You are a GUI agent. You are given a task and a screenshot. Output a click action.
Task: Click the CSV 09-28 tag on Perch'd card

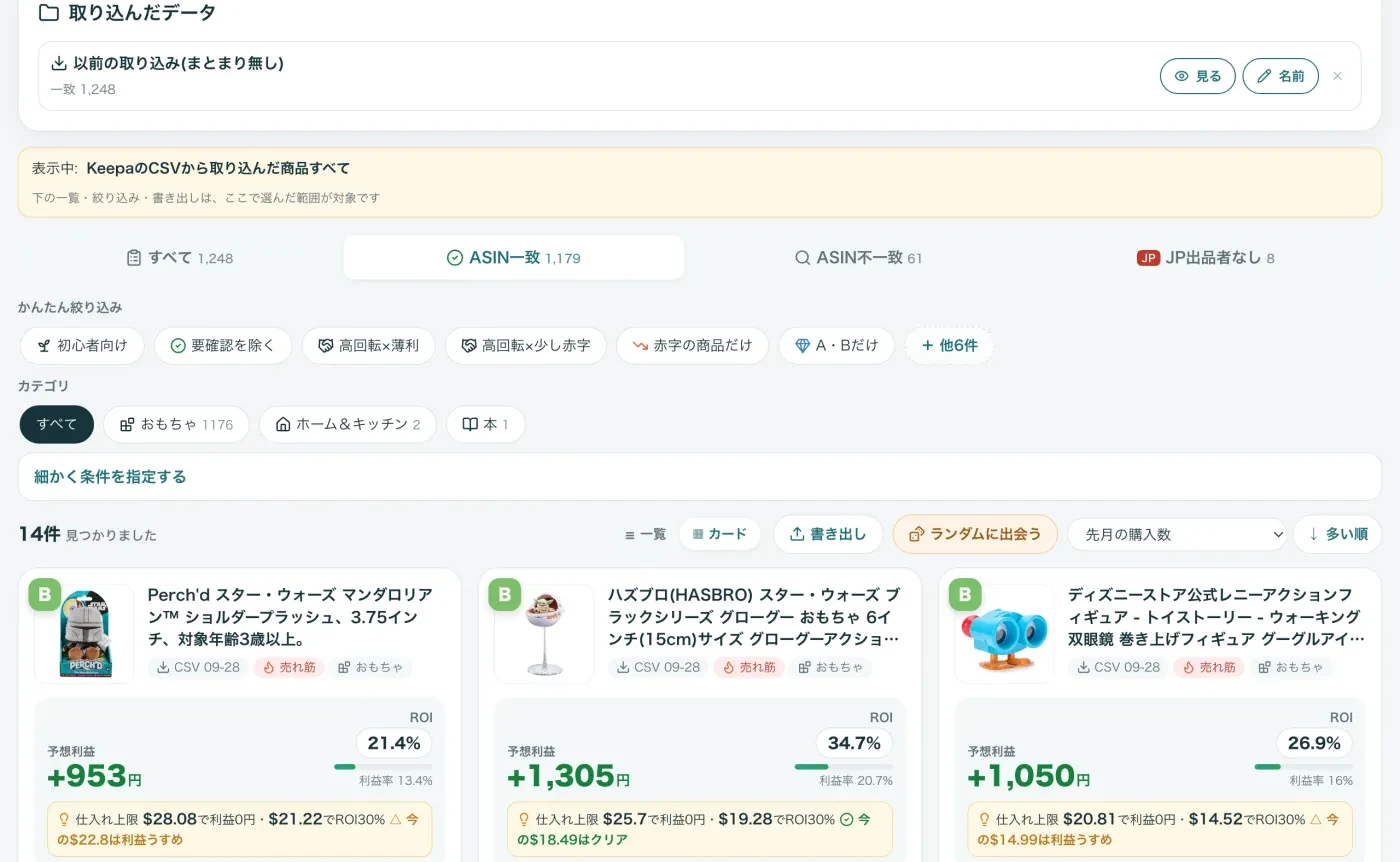(198, 667)
